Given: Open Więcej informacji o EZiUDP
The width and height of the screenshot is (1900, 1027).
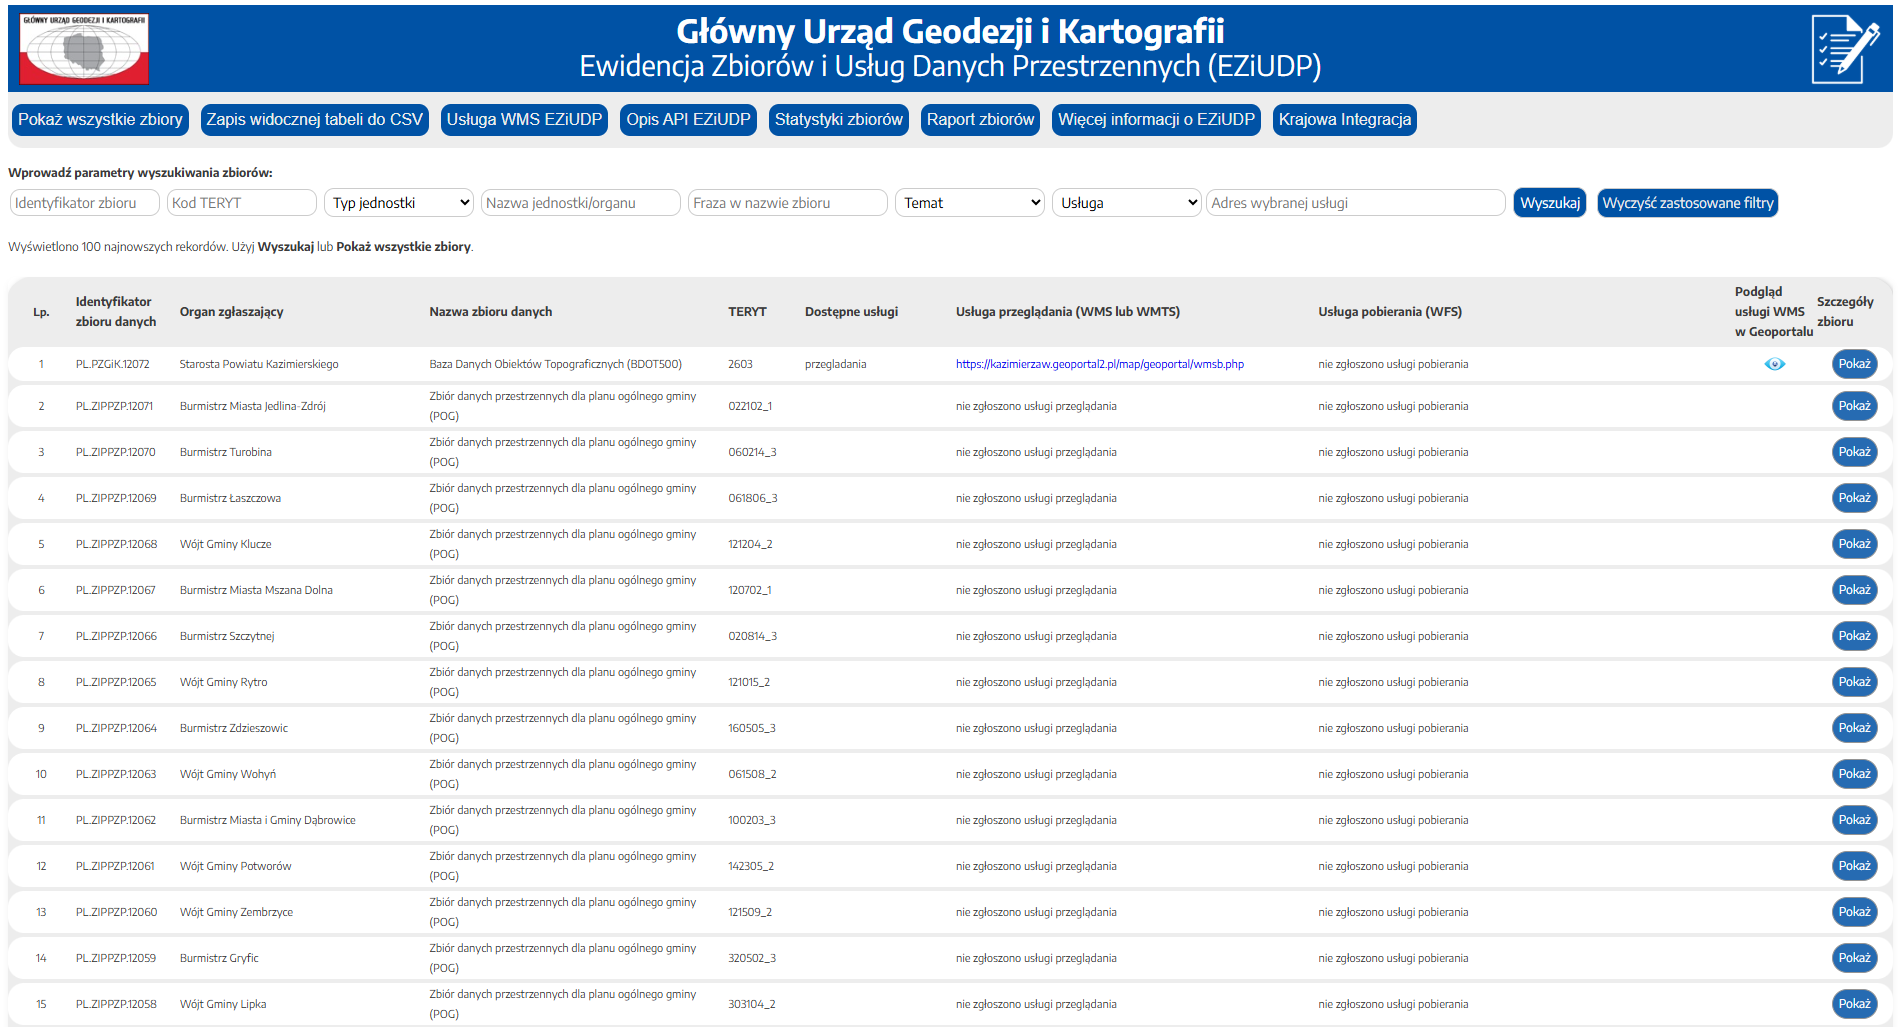Looking at the screenshot, I should click(x=1156, y=120).
